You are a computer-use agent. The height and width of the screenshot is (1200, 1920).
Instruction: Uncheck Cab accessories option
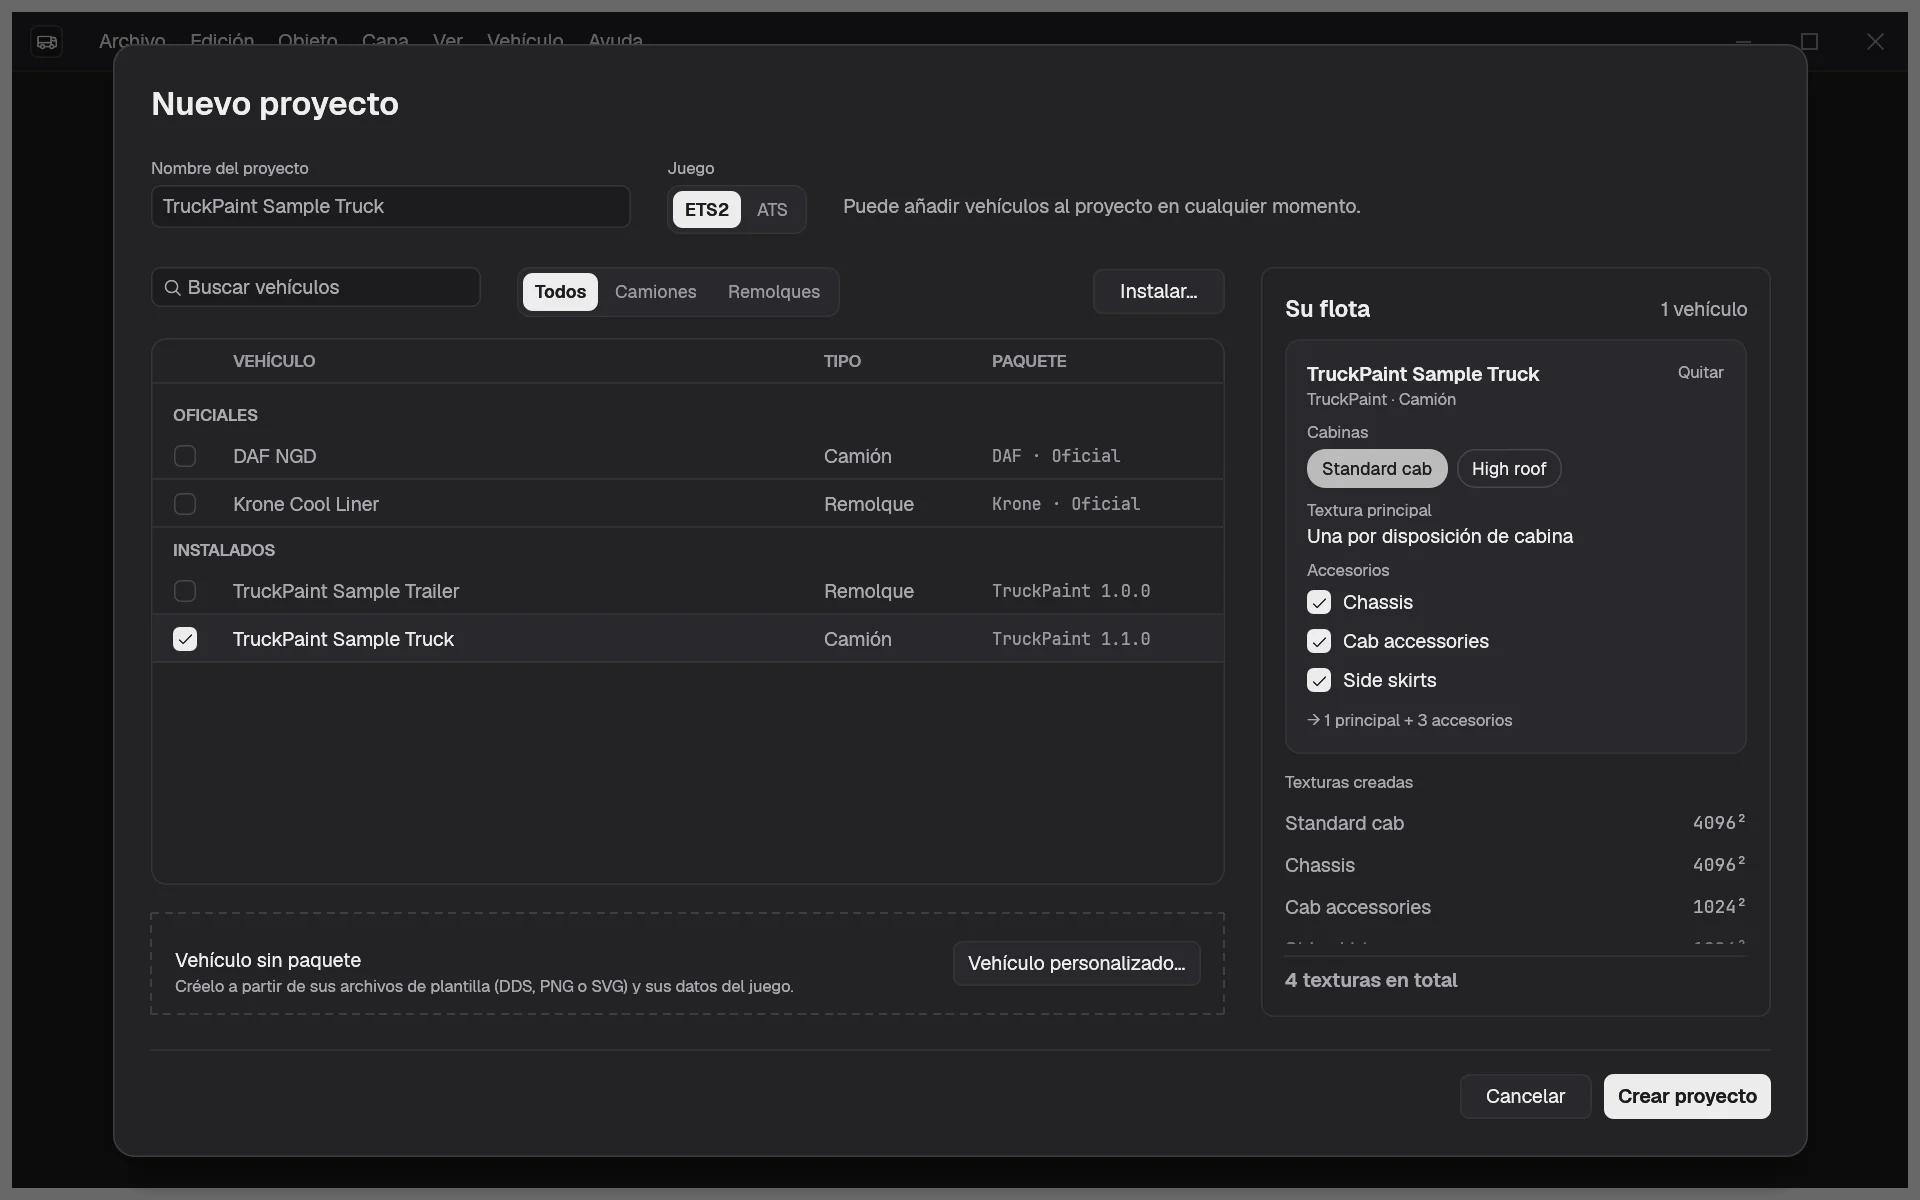(1319, 641)
